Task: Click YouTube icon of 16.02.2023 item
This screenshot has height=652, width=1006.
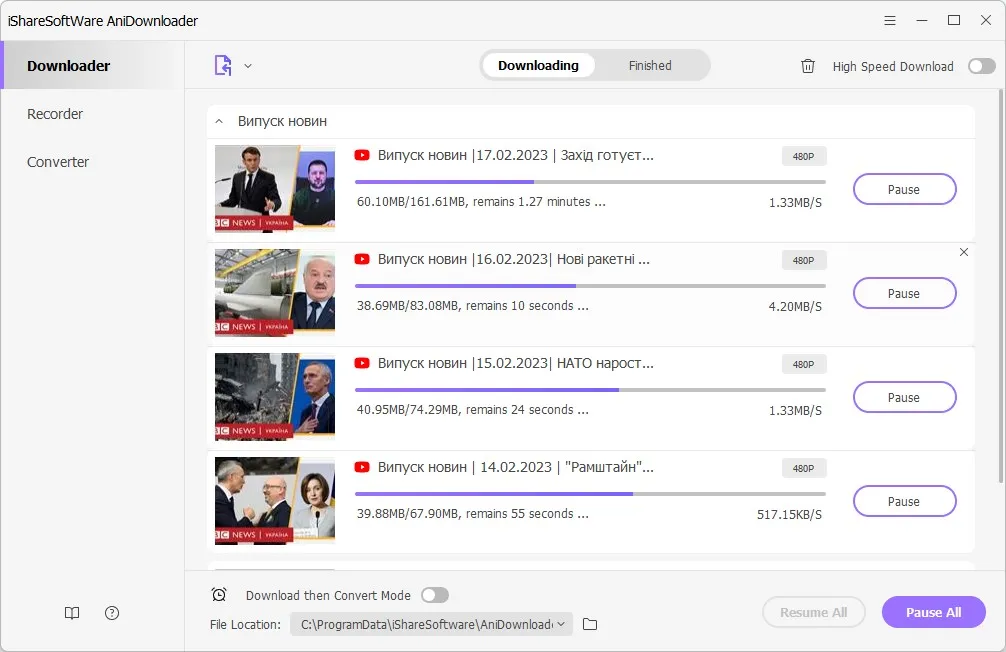Action: coord(362,259)
